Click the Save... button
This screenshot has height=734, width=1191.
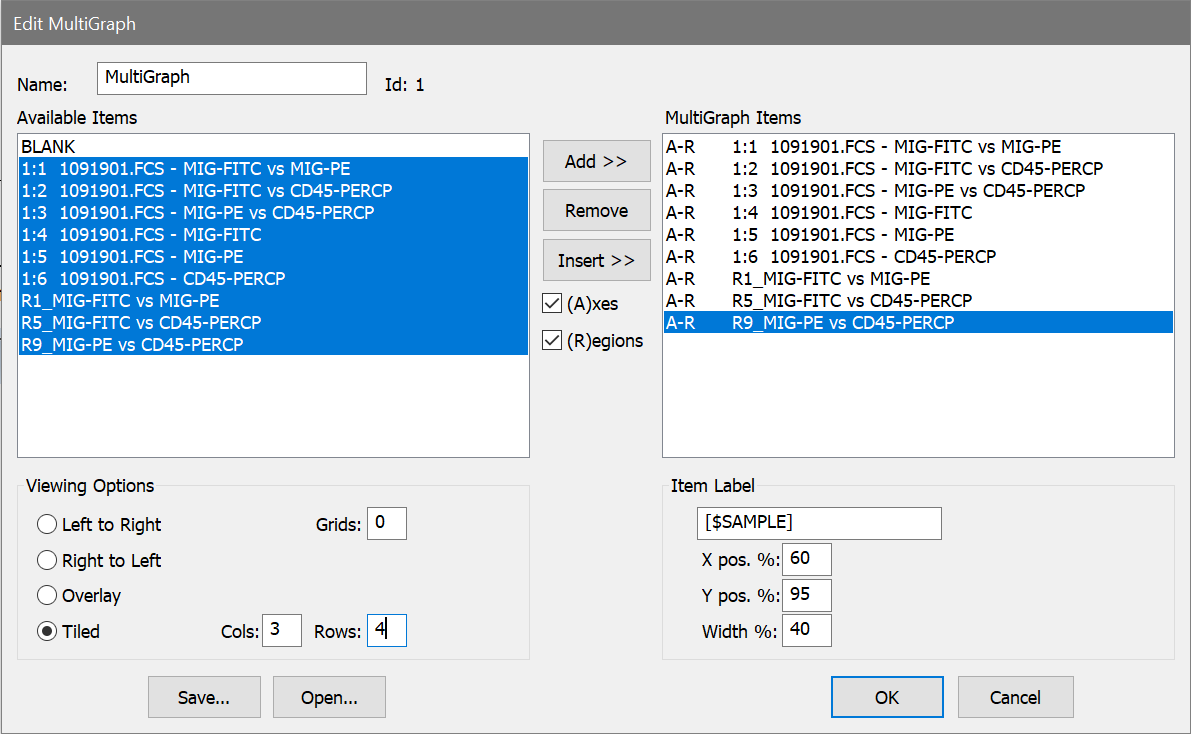pyautogui.click(x=204, y=697)
